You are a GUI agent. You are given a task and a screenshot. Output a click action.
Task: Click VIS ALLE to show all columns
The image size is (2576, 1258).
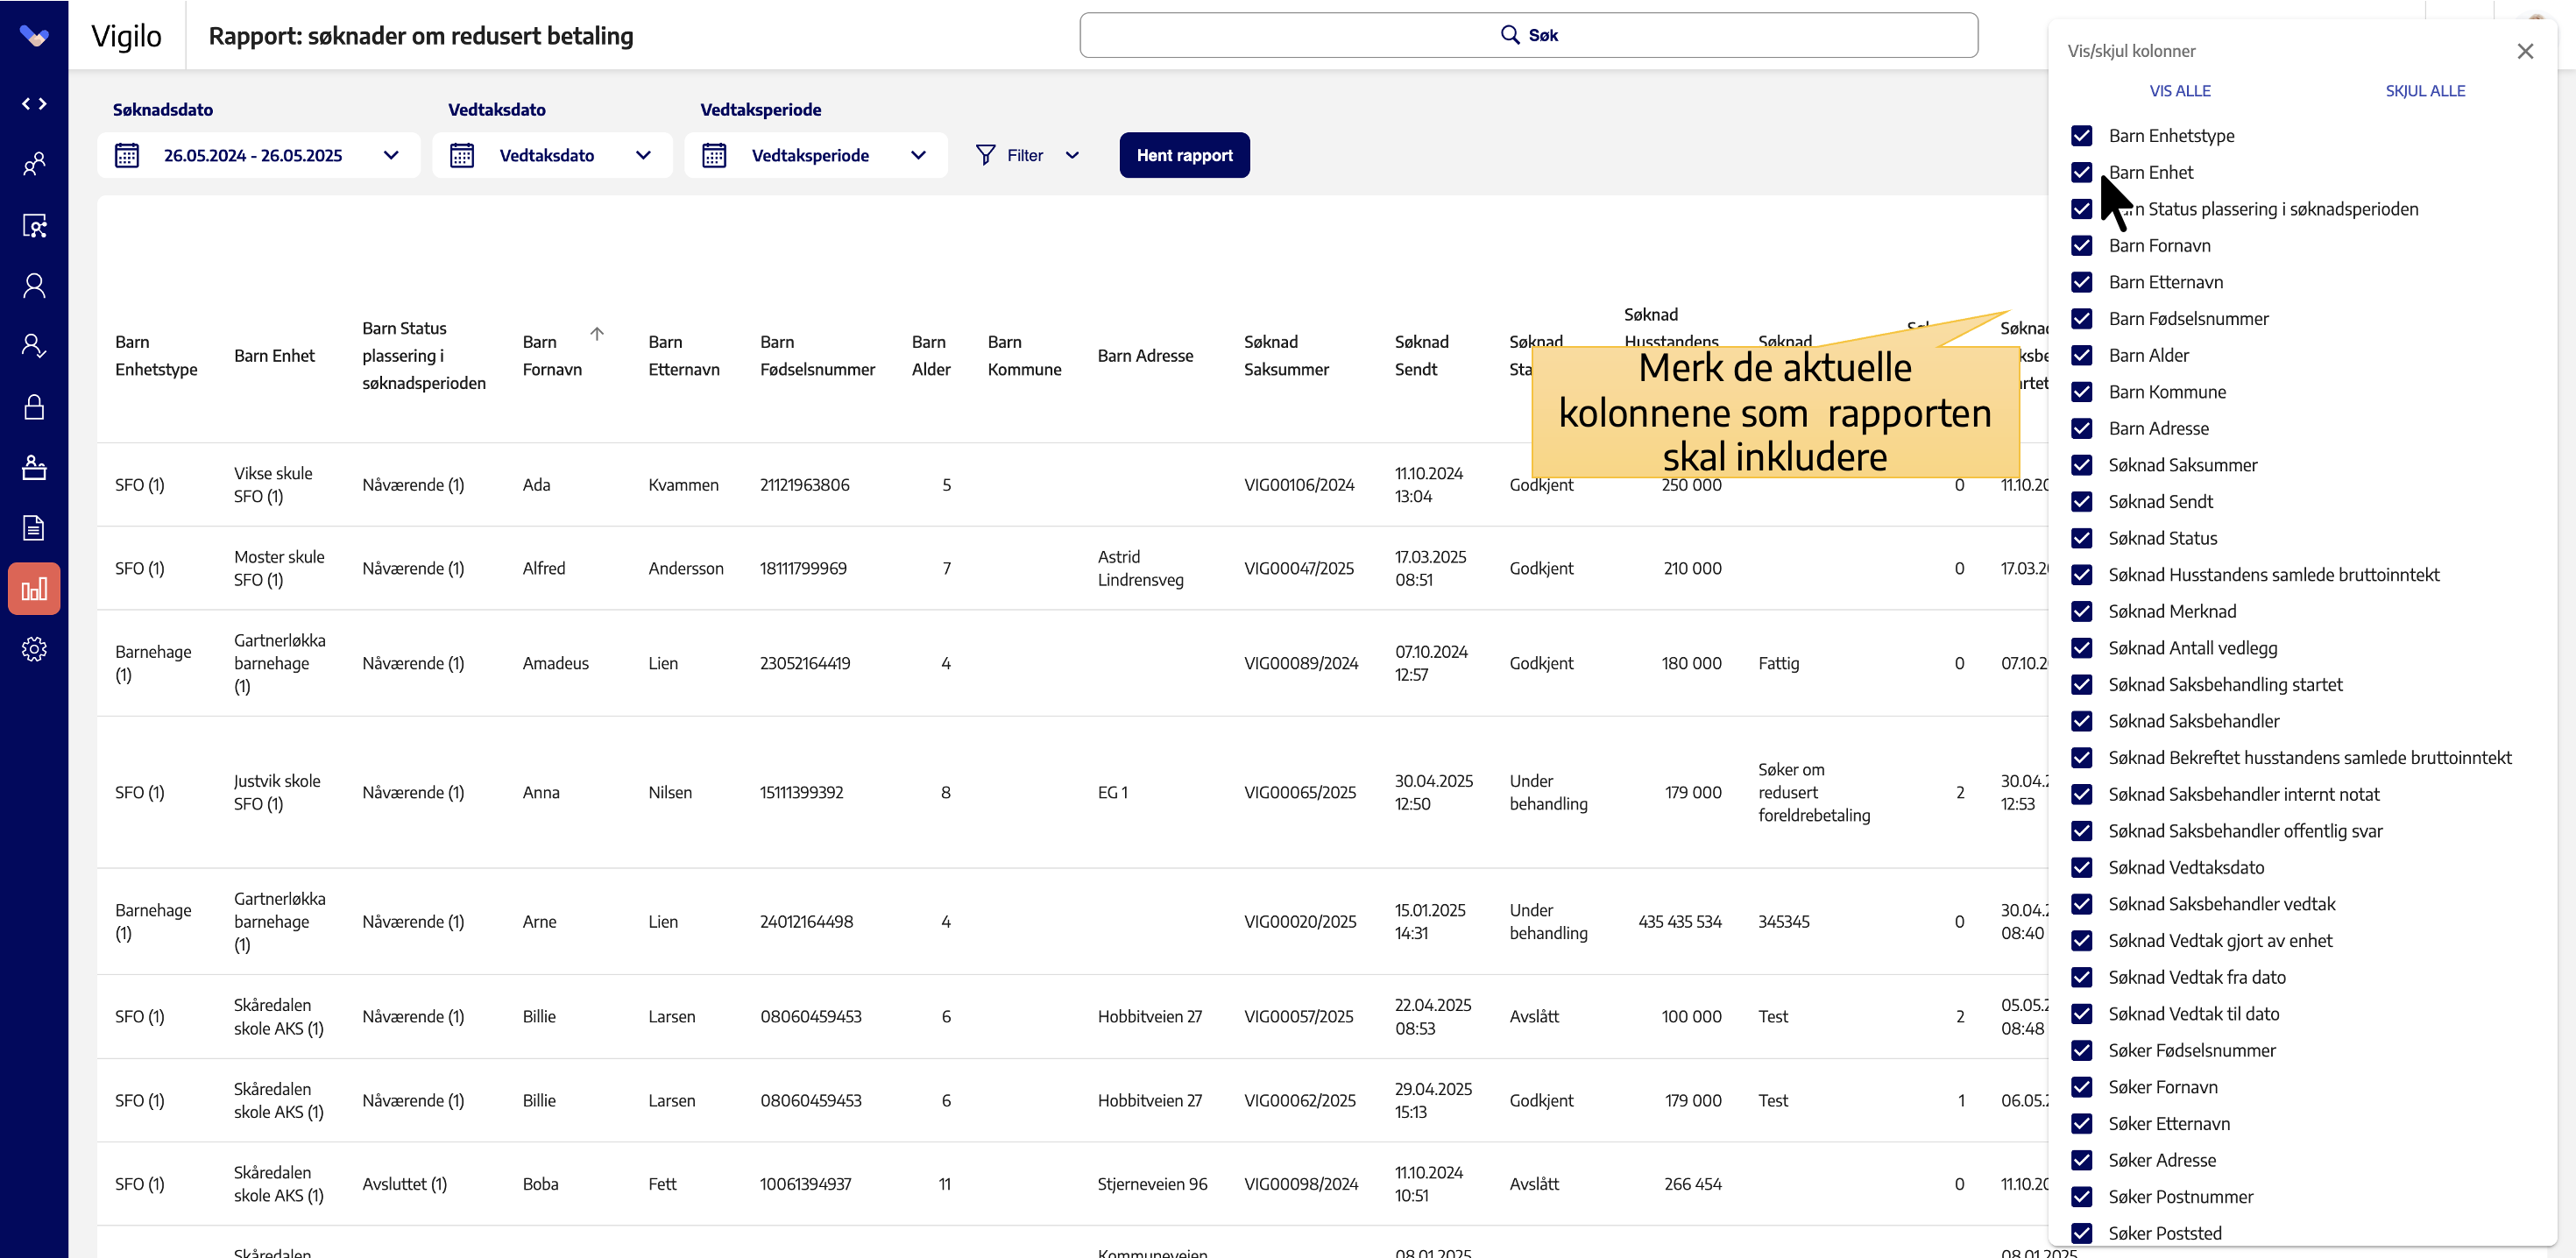click(2180, 91)
